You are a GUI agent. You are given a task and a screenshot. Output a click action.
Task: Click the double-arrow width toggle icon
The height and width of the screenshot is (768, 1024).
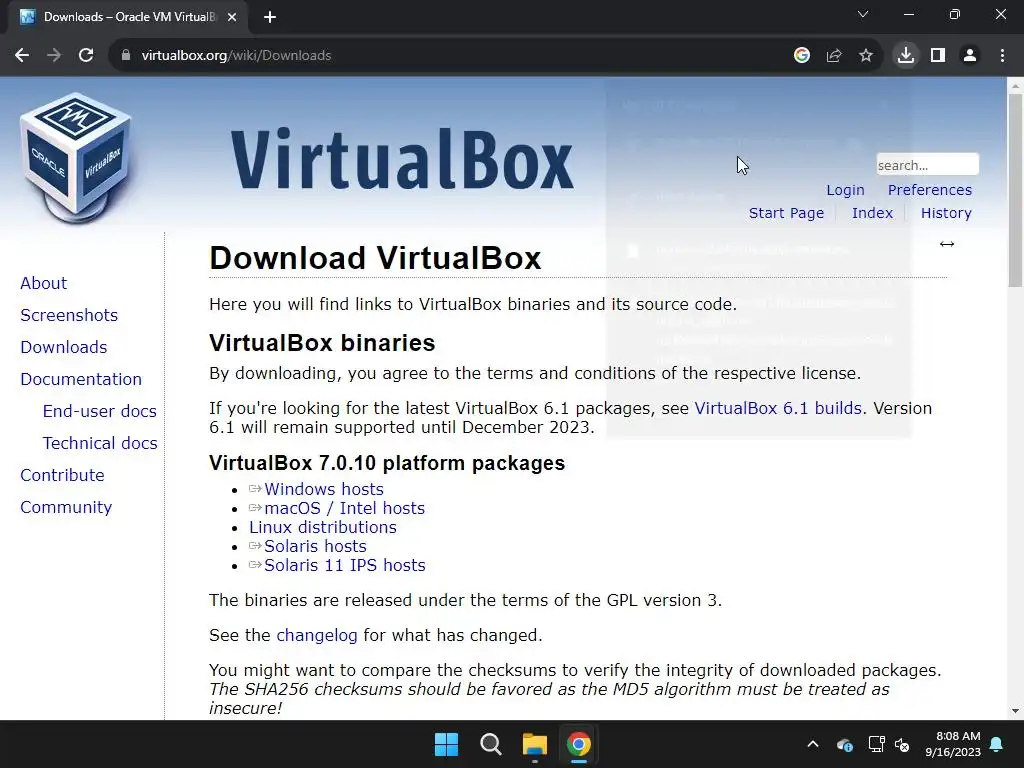[947, 244]
